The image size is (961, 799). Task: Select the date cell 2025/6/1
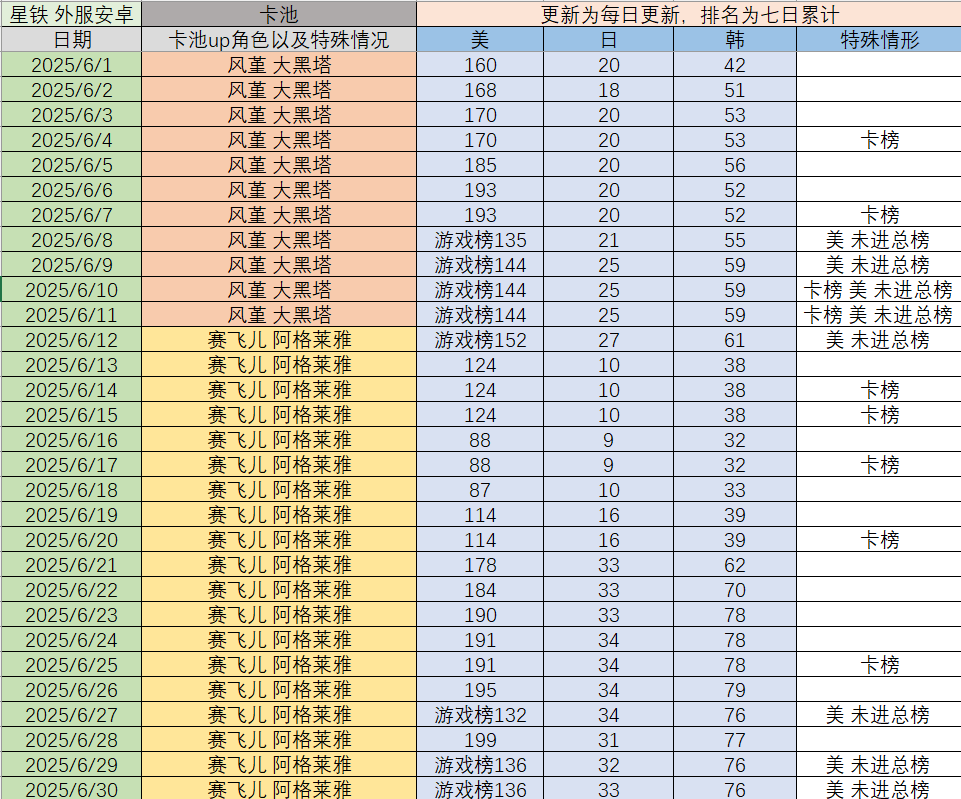pos(71,65)
